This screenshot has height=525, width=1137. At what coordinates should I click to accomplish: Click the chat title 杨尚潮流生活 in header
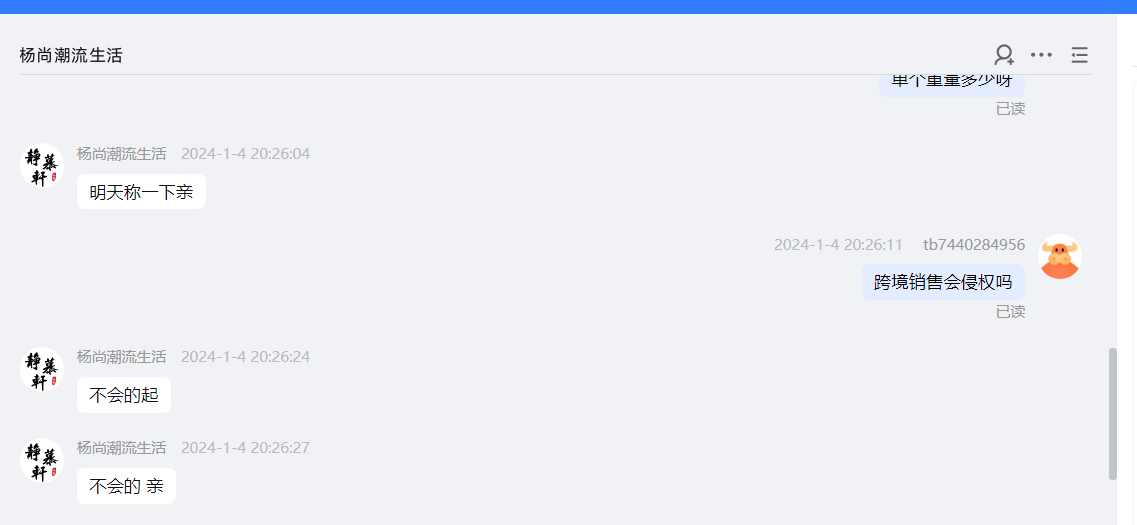point(71,55)
